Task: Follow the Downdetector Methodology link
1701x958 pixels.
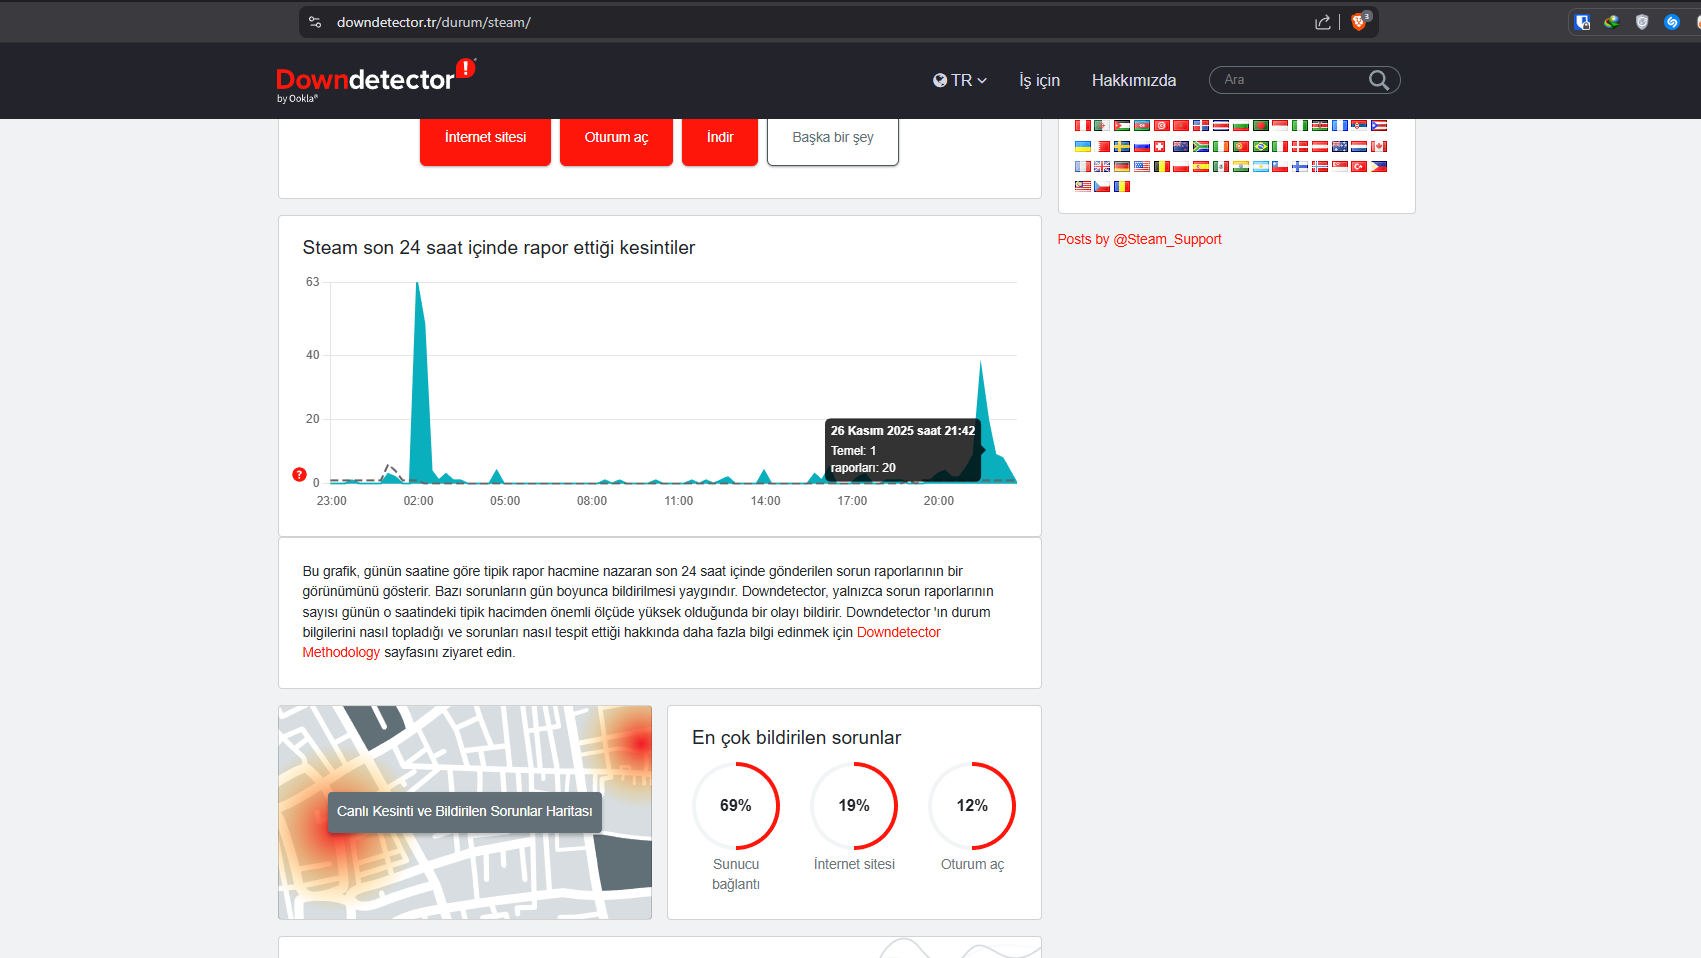Action: 621,642
